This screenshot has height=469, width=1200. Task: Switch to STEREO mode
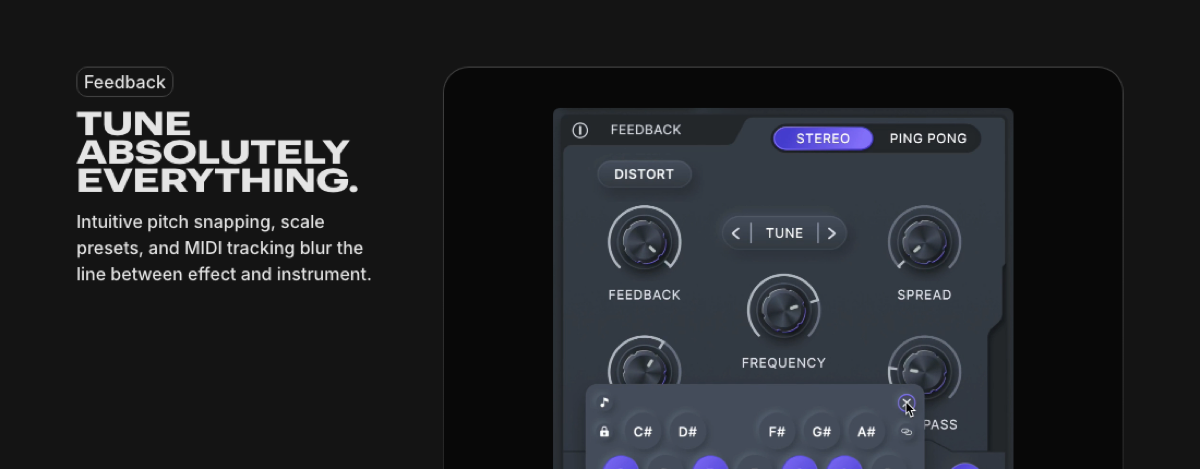pyautogui.click(x=823, y=138)
